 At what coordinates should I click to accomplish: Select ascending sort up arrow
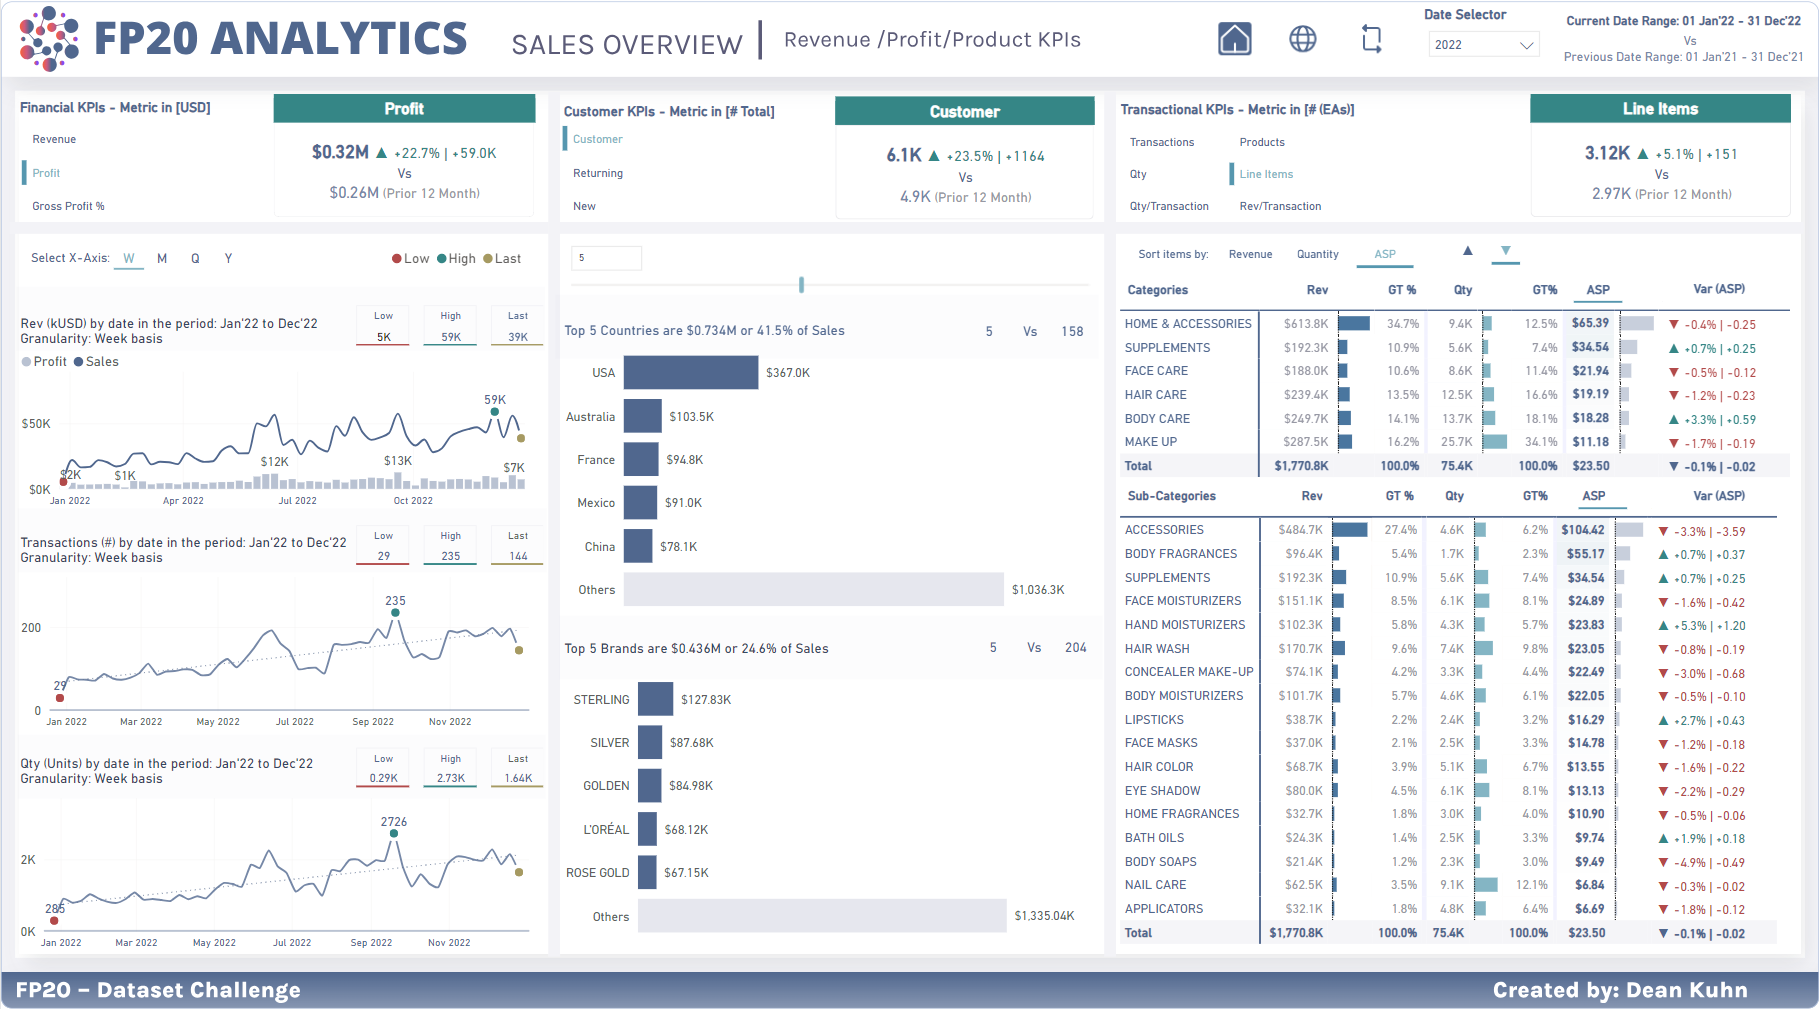click(x=1467, y=251)
